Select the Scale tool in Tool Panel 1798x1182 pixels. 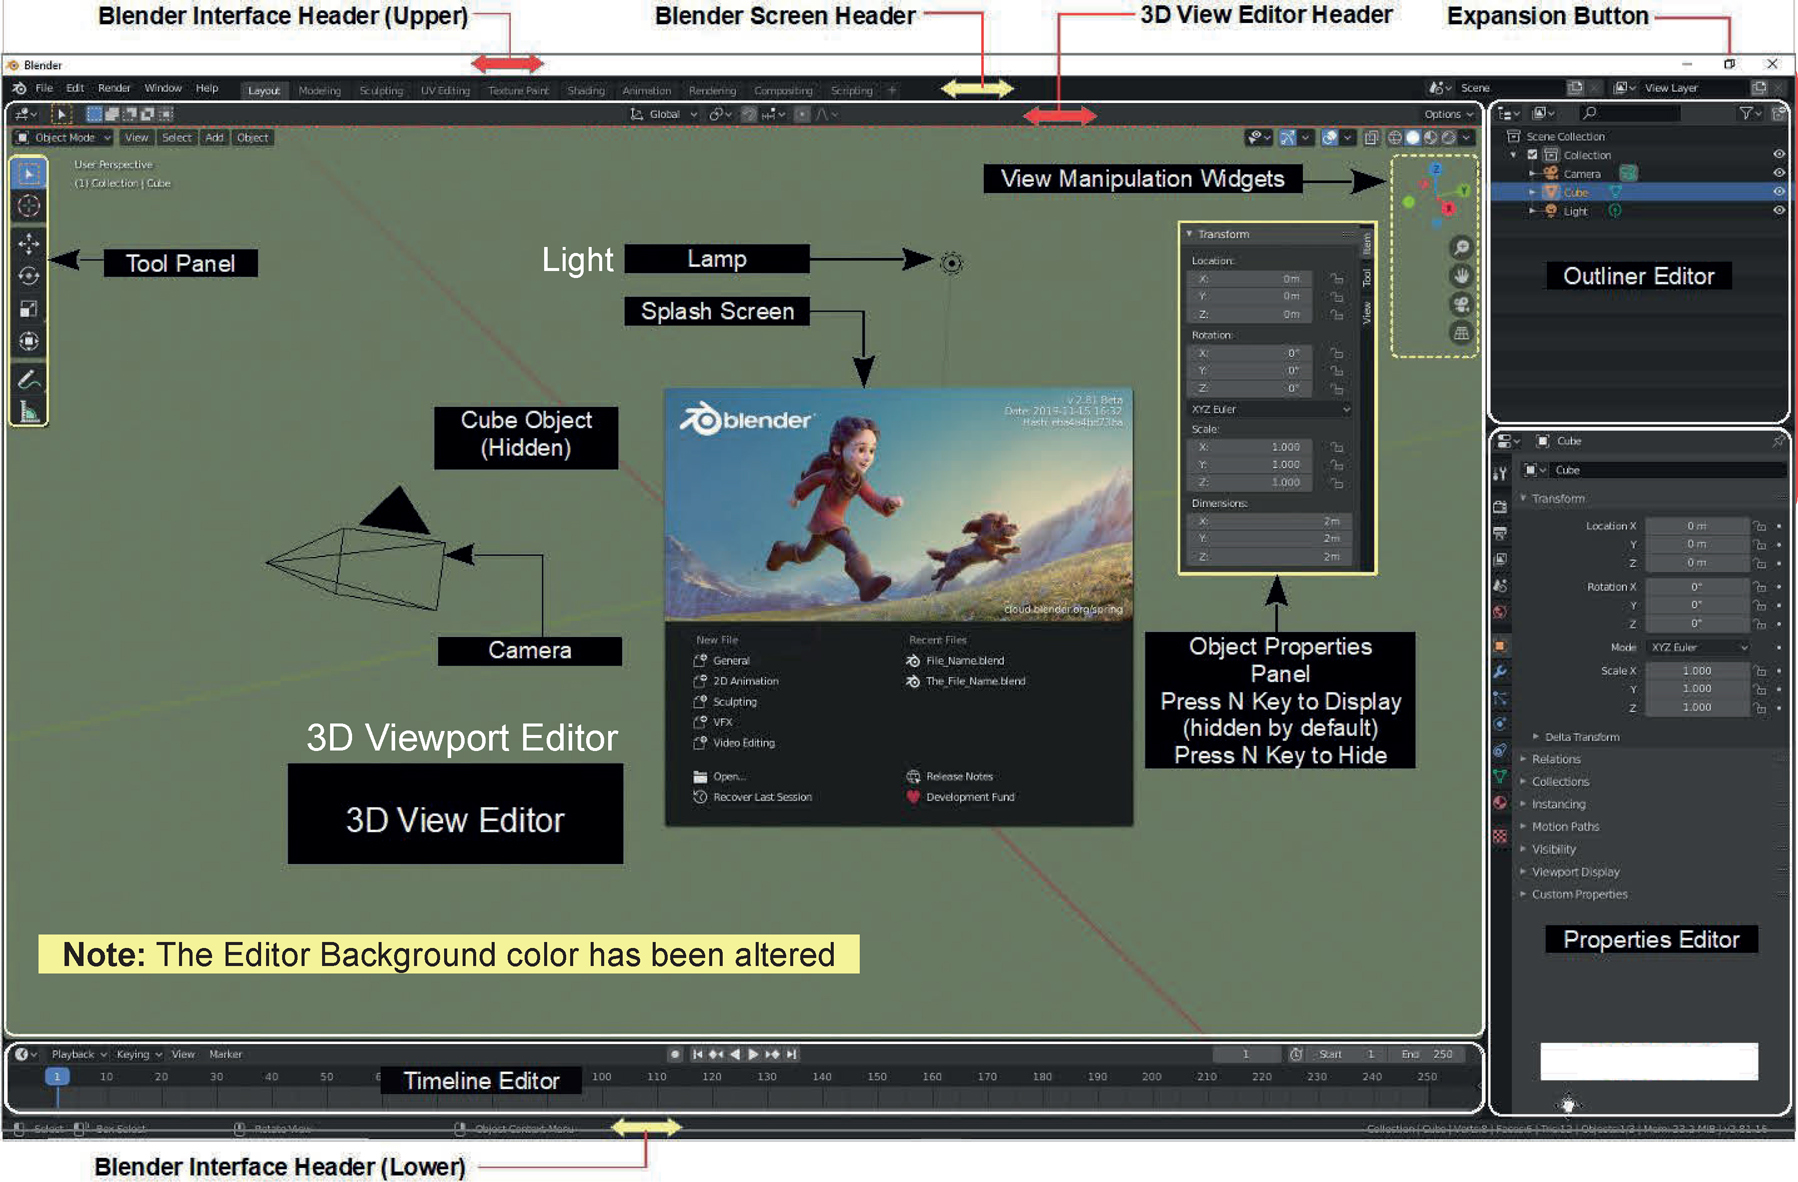tap(29, 309)
